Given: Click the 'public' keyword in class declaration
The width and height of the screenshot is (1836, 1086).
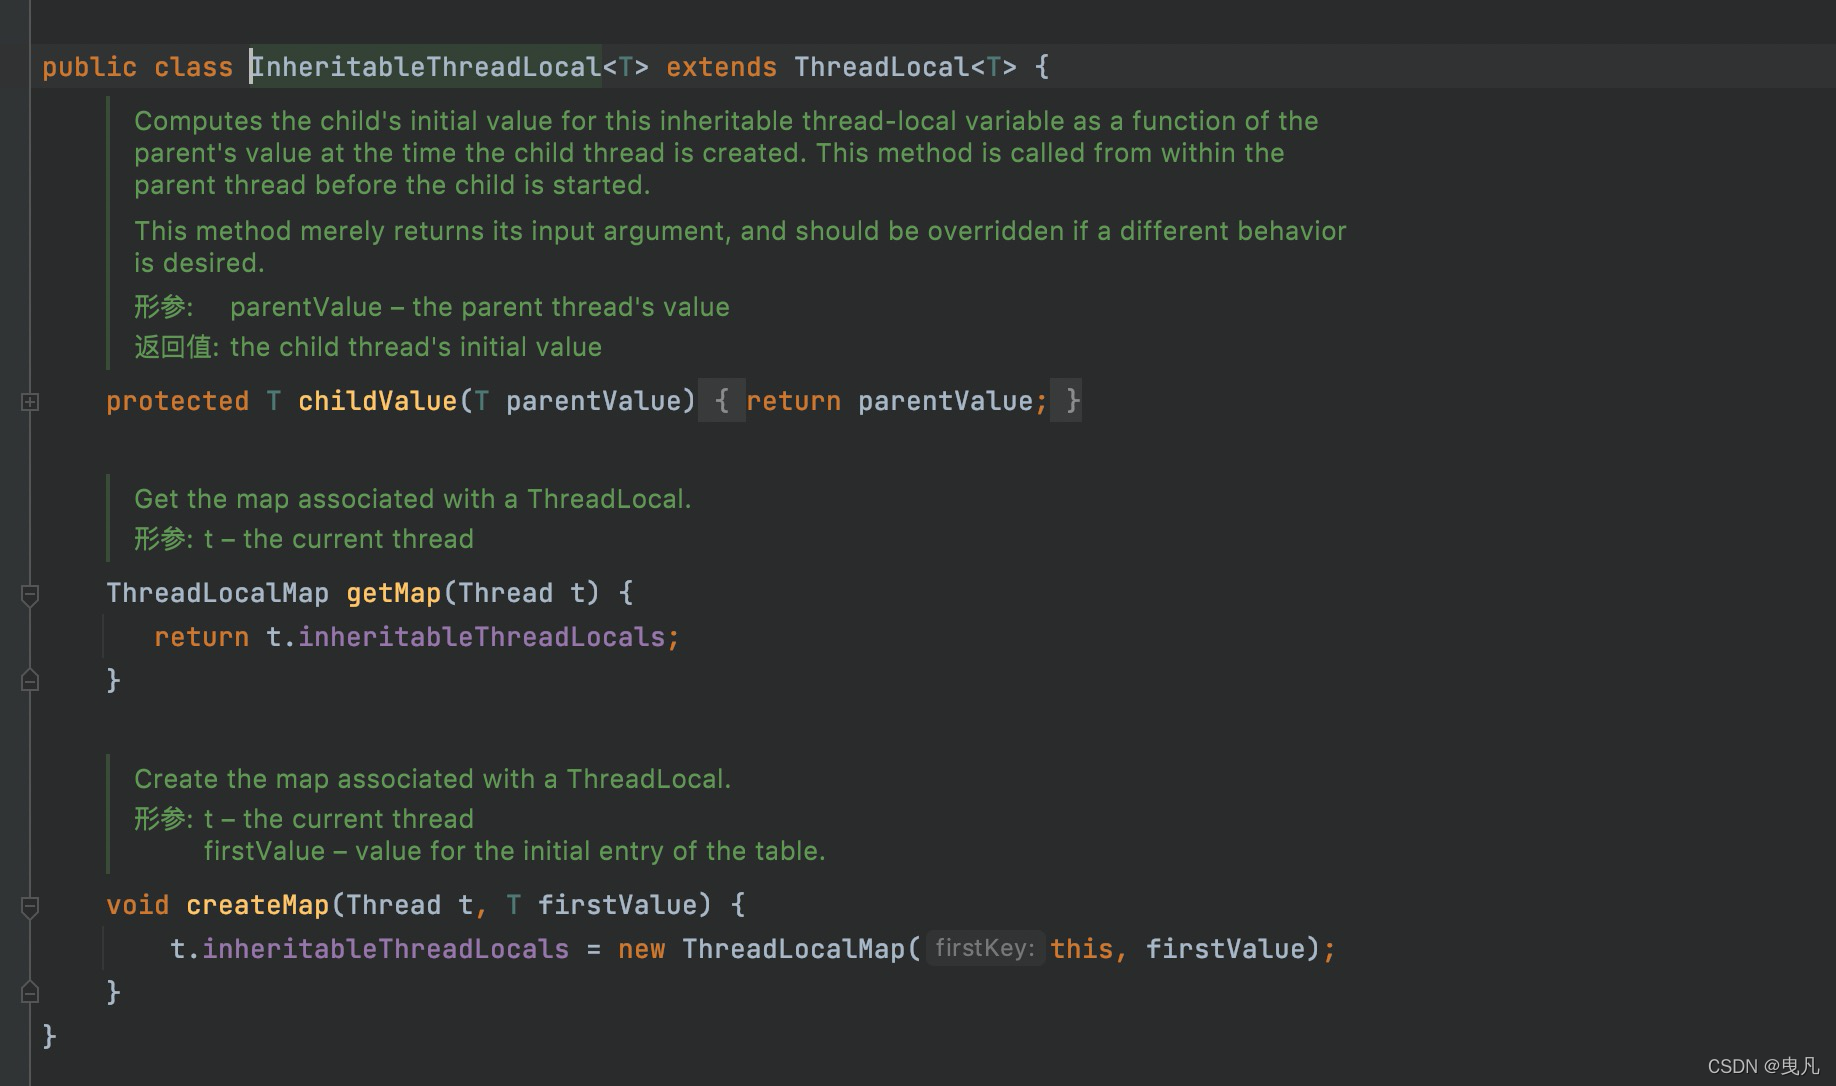Looking at the screenshot, I should pyautogui.click(x=89, y=67).
